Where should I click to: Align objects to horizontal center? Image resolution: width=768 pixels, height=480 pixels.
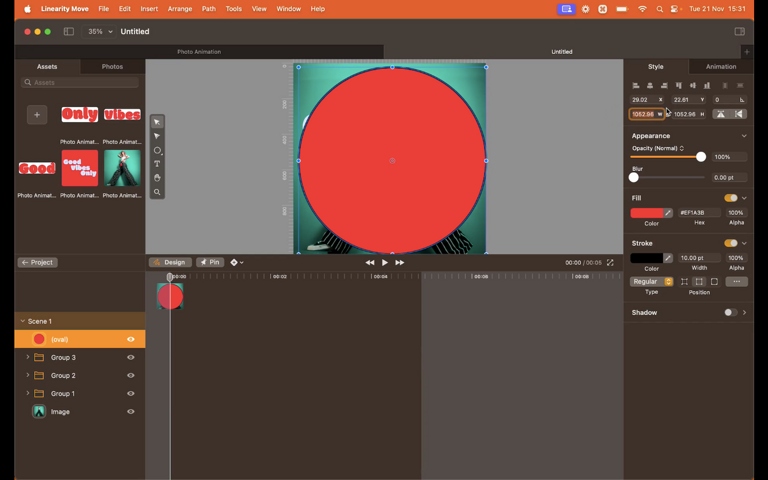click(x=650, y=85)
